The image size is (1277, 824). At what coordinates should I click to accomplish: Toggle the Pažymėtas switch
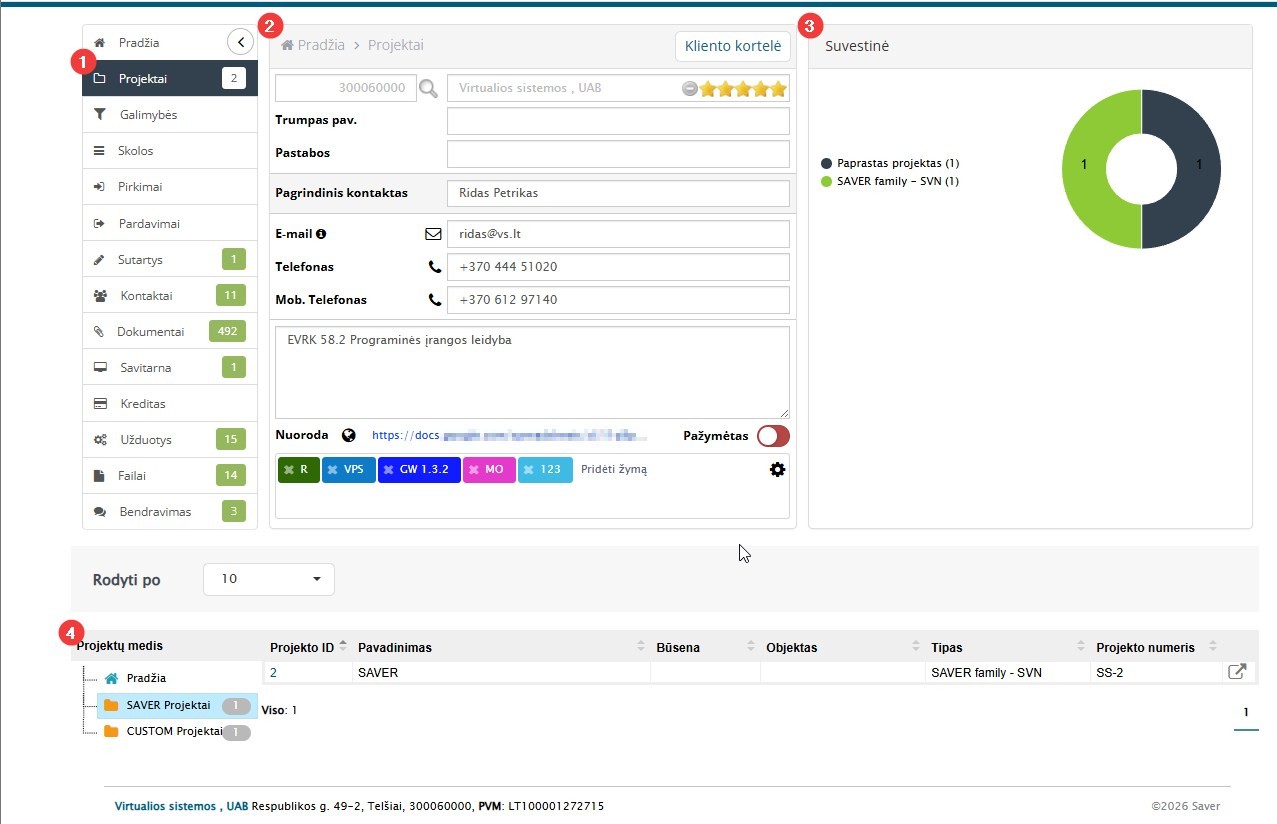(x=773, y=436)
